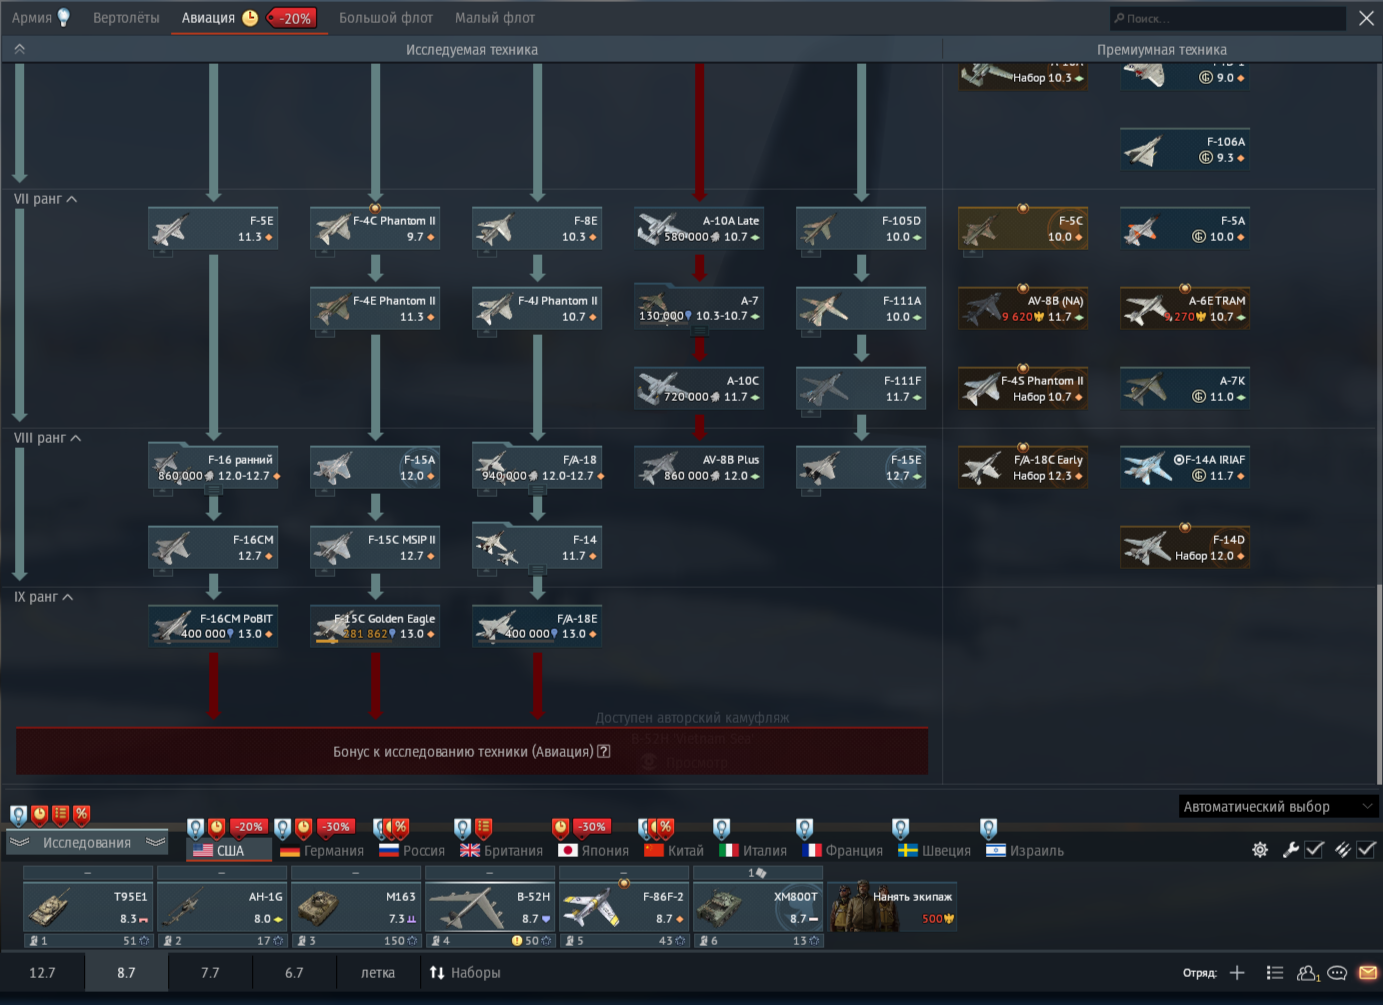Select the A-10C aircraft card

click(x=699, y=388)
